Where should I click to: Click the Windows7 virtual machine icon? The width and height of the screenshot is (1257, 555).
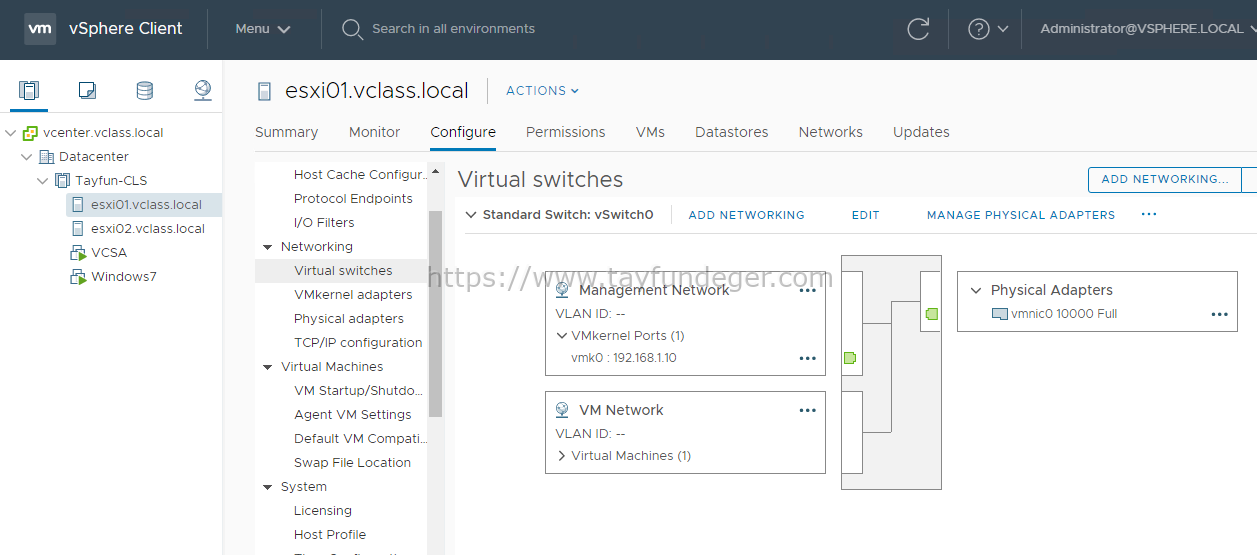(x=78, y=277)
